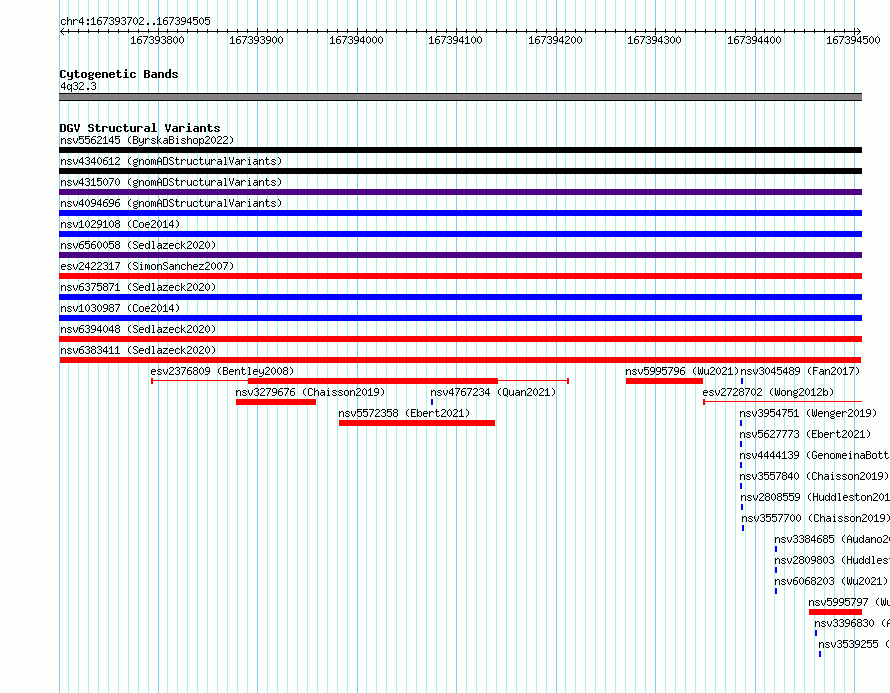Click ruler position 167393800
The width and height of the screenshot is (890, 693).
157,40
